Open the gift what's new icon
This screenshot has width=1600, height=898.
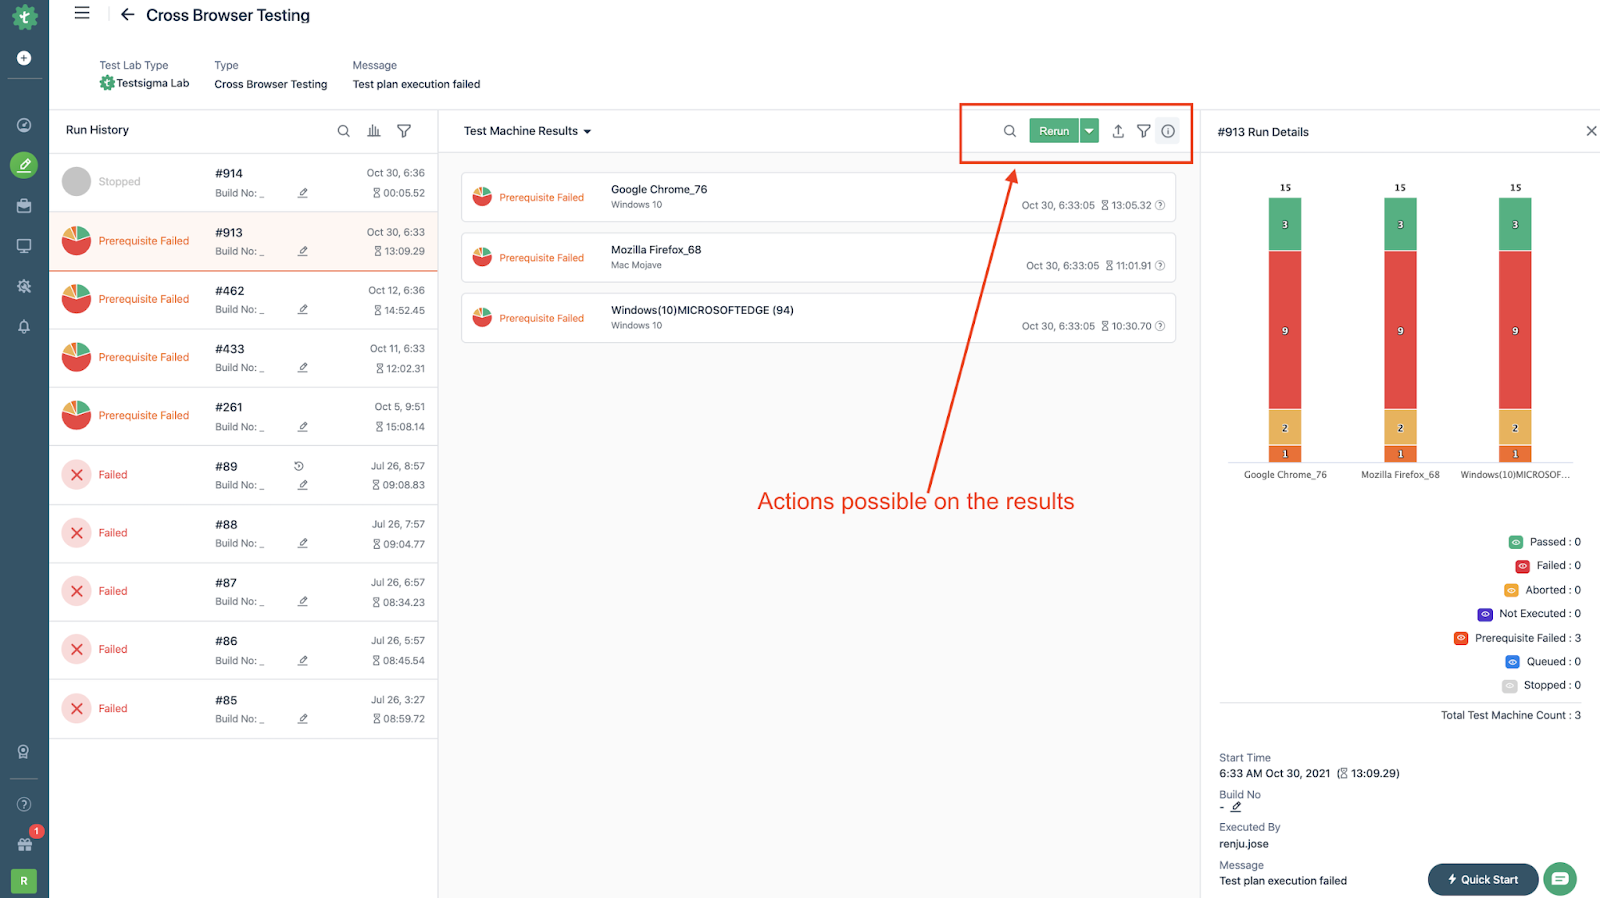[24, 844]
